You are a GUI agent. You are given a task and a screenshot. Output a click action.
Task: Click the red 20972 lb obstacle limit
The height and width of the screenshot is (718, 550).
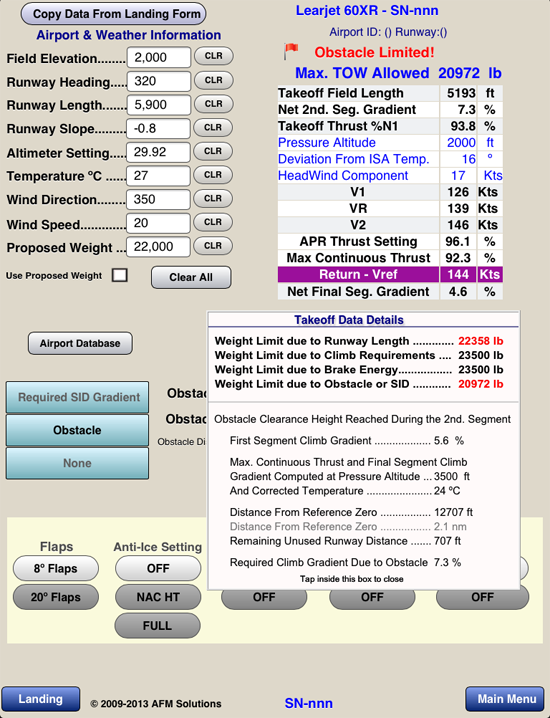[x=480, y=384]
